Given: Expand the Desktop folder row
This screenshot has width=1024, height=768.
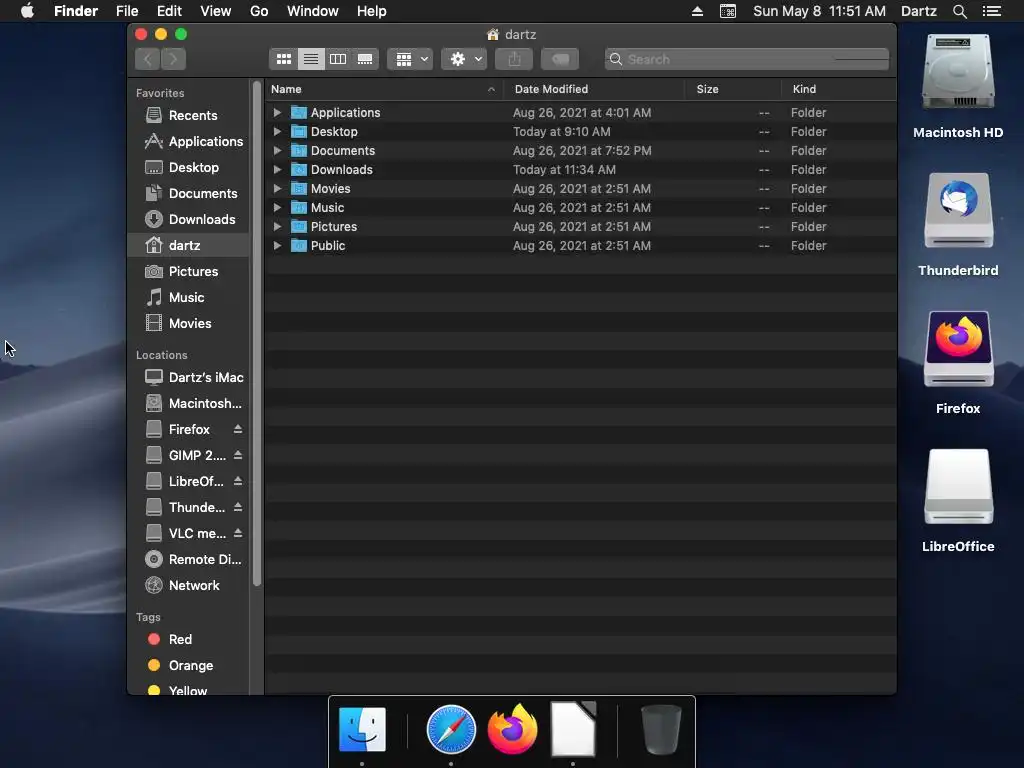Looking at the screenshot, I should [x=278, y=132].
